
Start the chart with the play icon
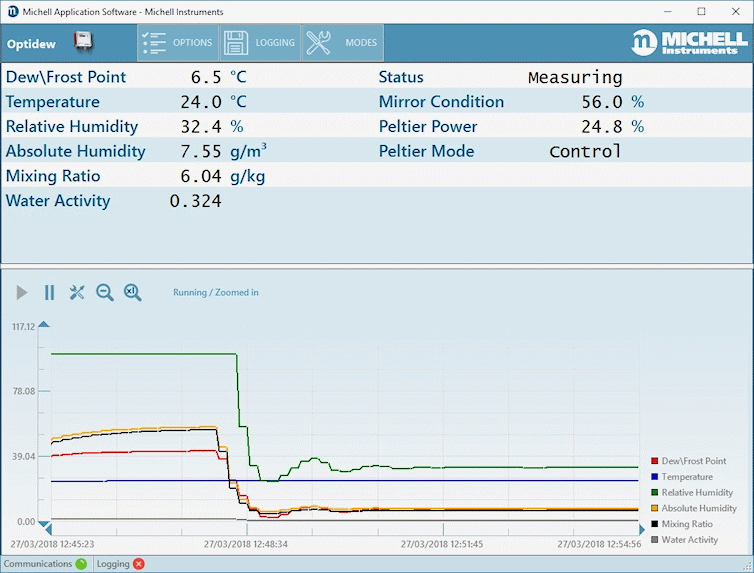[22, 292]
